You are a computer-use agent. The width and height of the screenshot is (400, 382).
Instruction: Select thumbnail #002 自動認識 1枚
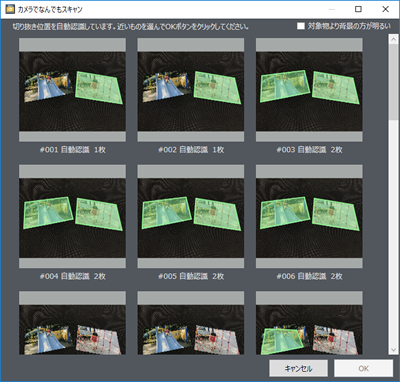[x=191, y=90]
